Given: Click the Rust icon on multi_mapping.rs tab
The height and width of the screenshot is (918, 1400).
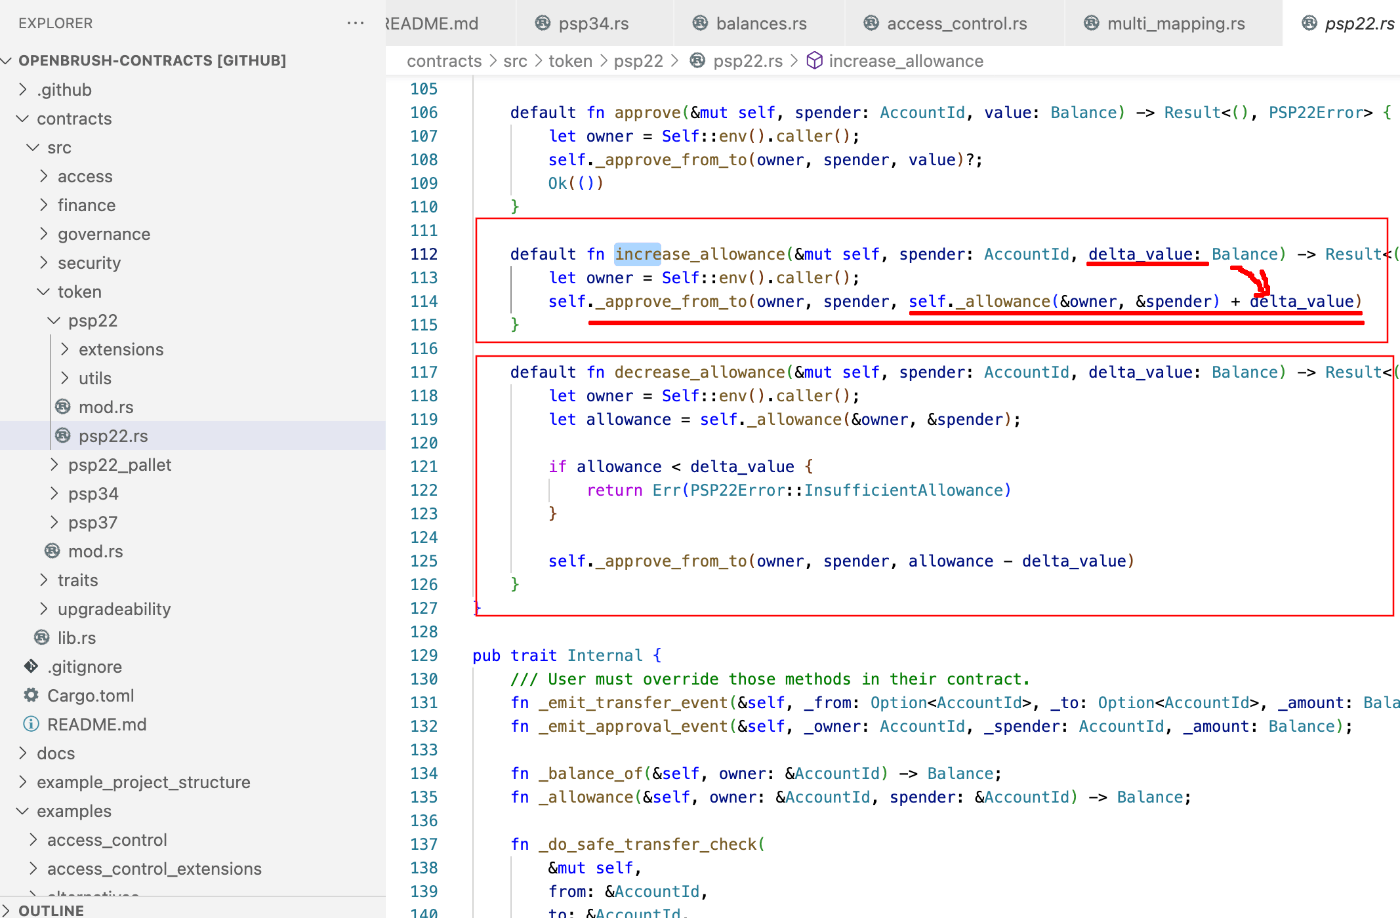Looking at the screenshot, I should click(x=1091, y=23).
